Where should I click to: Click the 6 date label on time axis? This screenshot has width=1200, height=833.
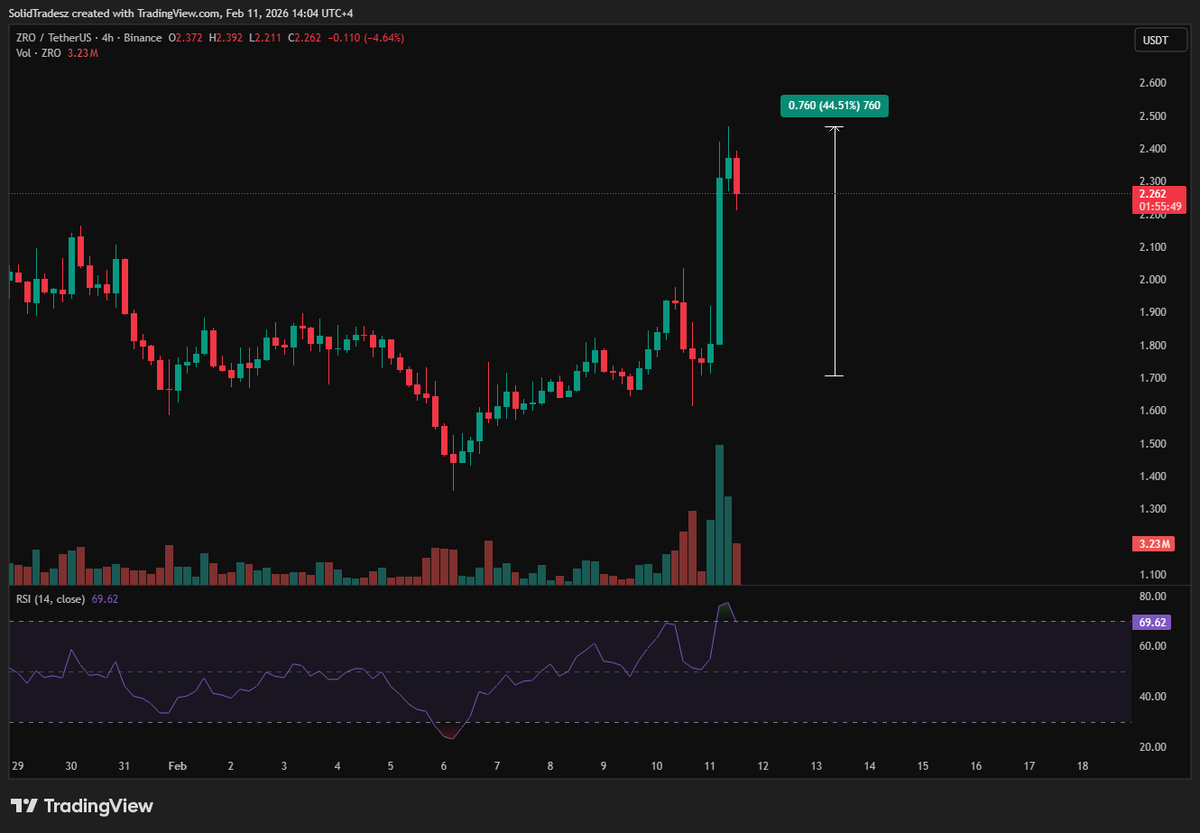pyautogui.click(x=444, y=766)
